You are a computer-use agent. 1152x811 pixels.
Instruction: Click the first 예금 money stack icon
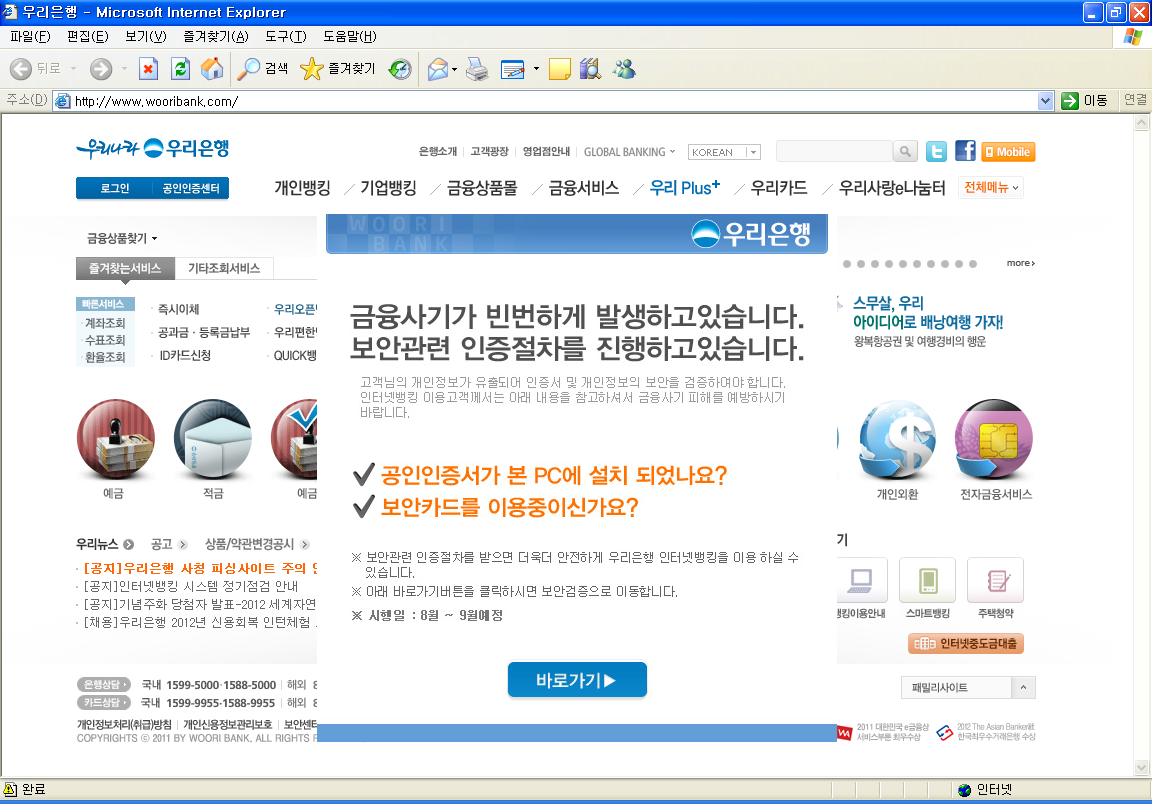click(115, 439)
